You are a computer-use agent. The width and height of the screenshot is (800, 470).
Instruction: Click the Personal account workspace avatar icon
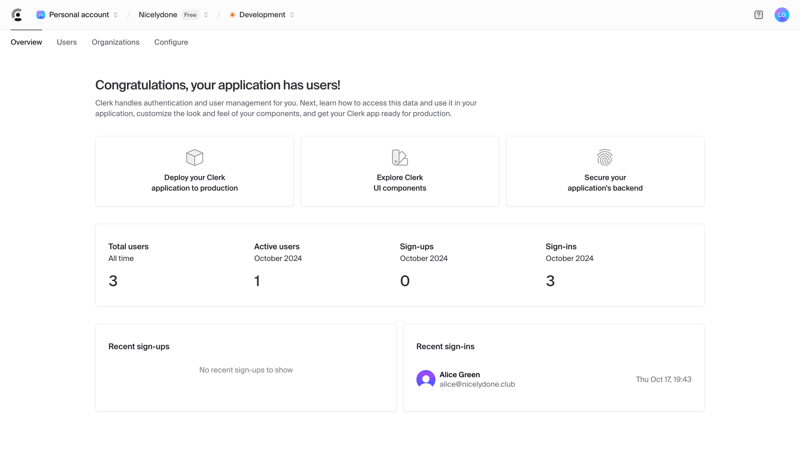tap(40, 15)
